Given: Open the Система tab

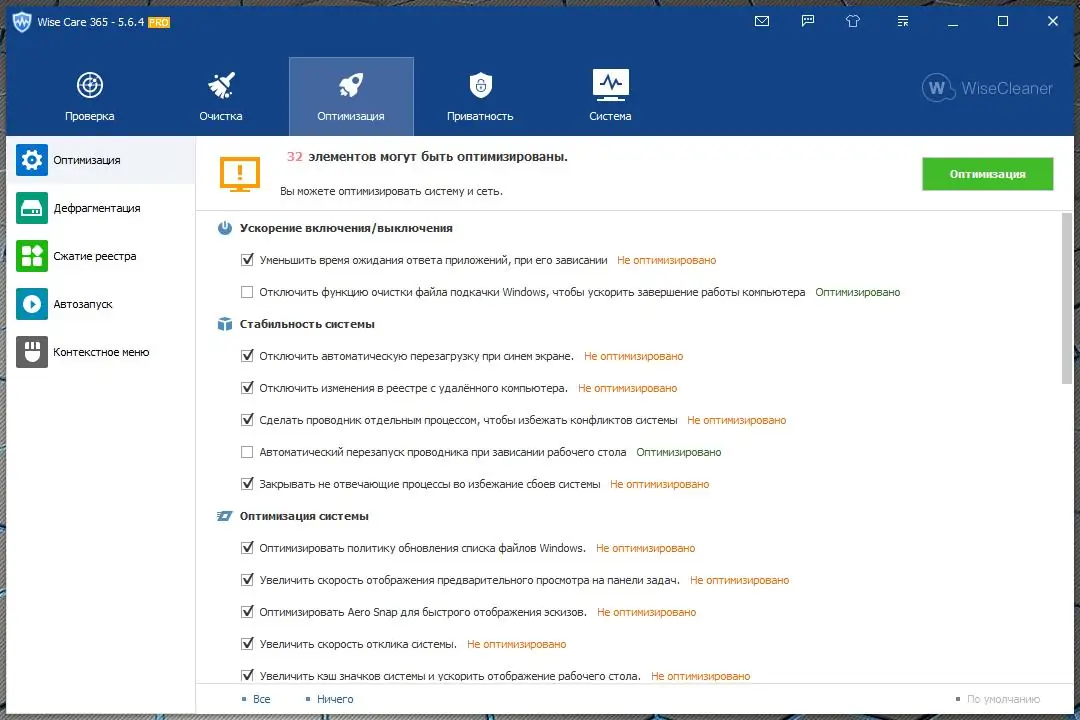Looking at the screenshot, I should pos(610,95).
